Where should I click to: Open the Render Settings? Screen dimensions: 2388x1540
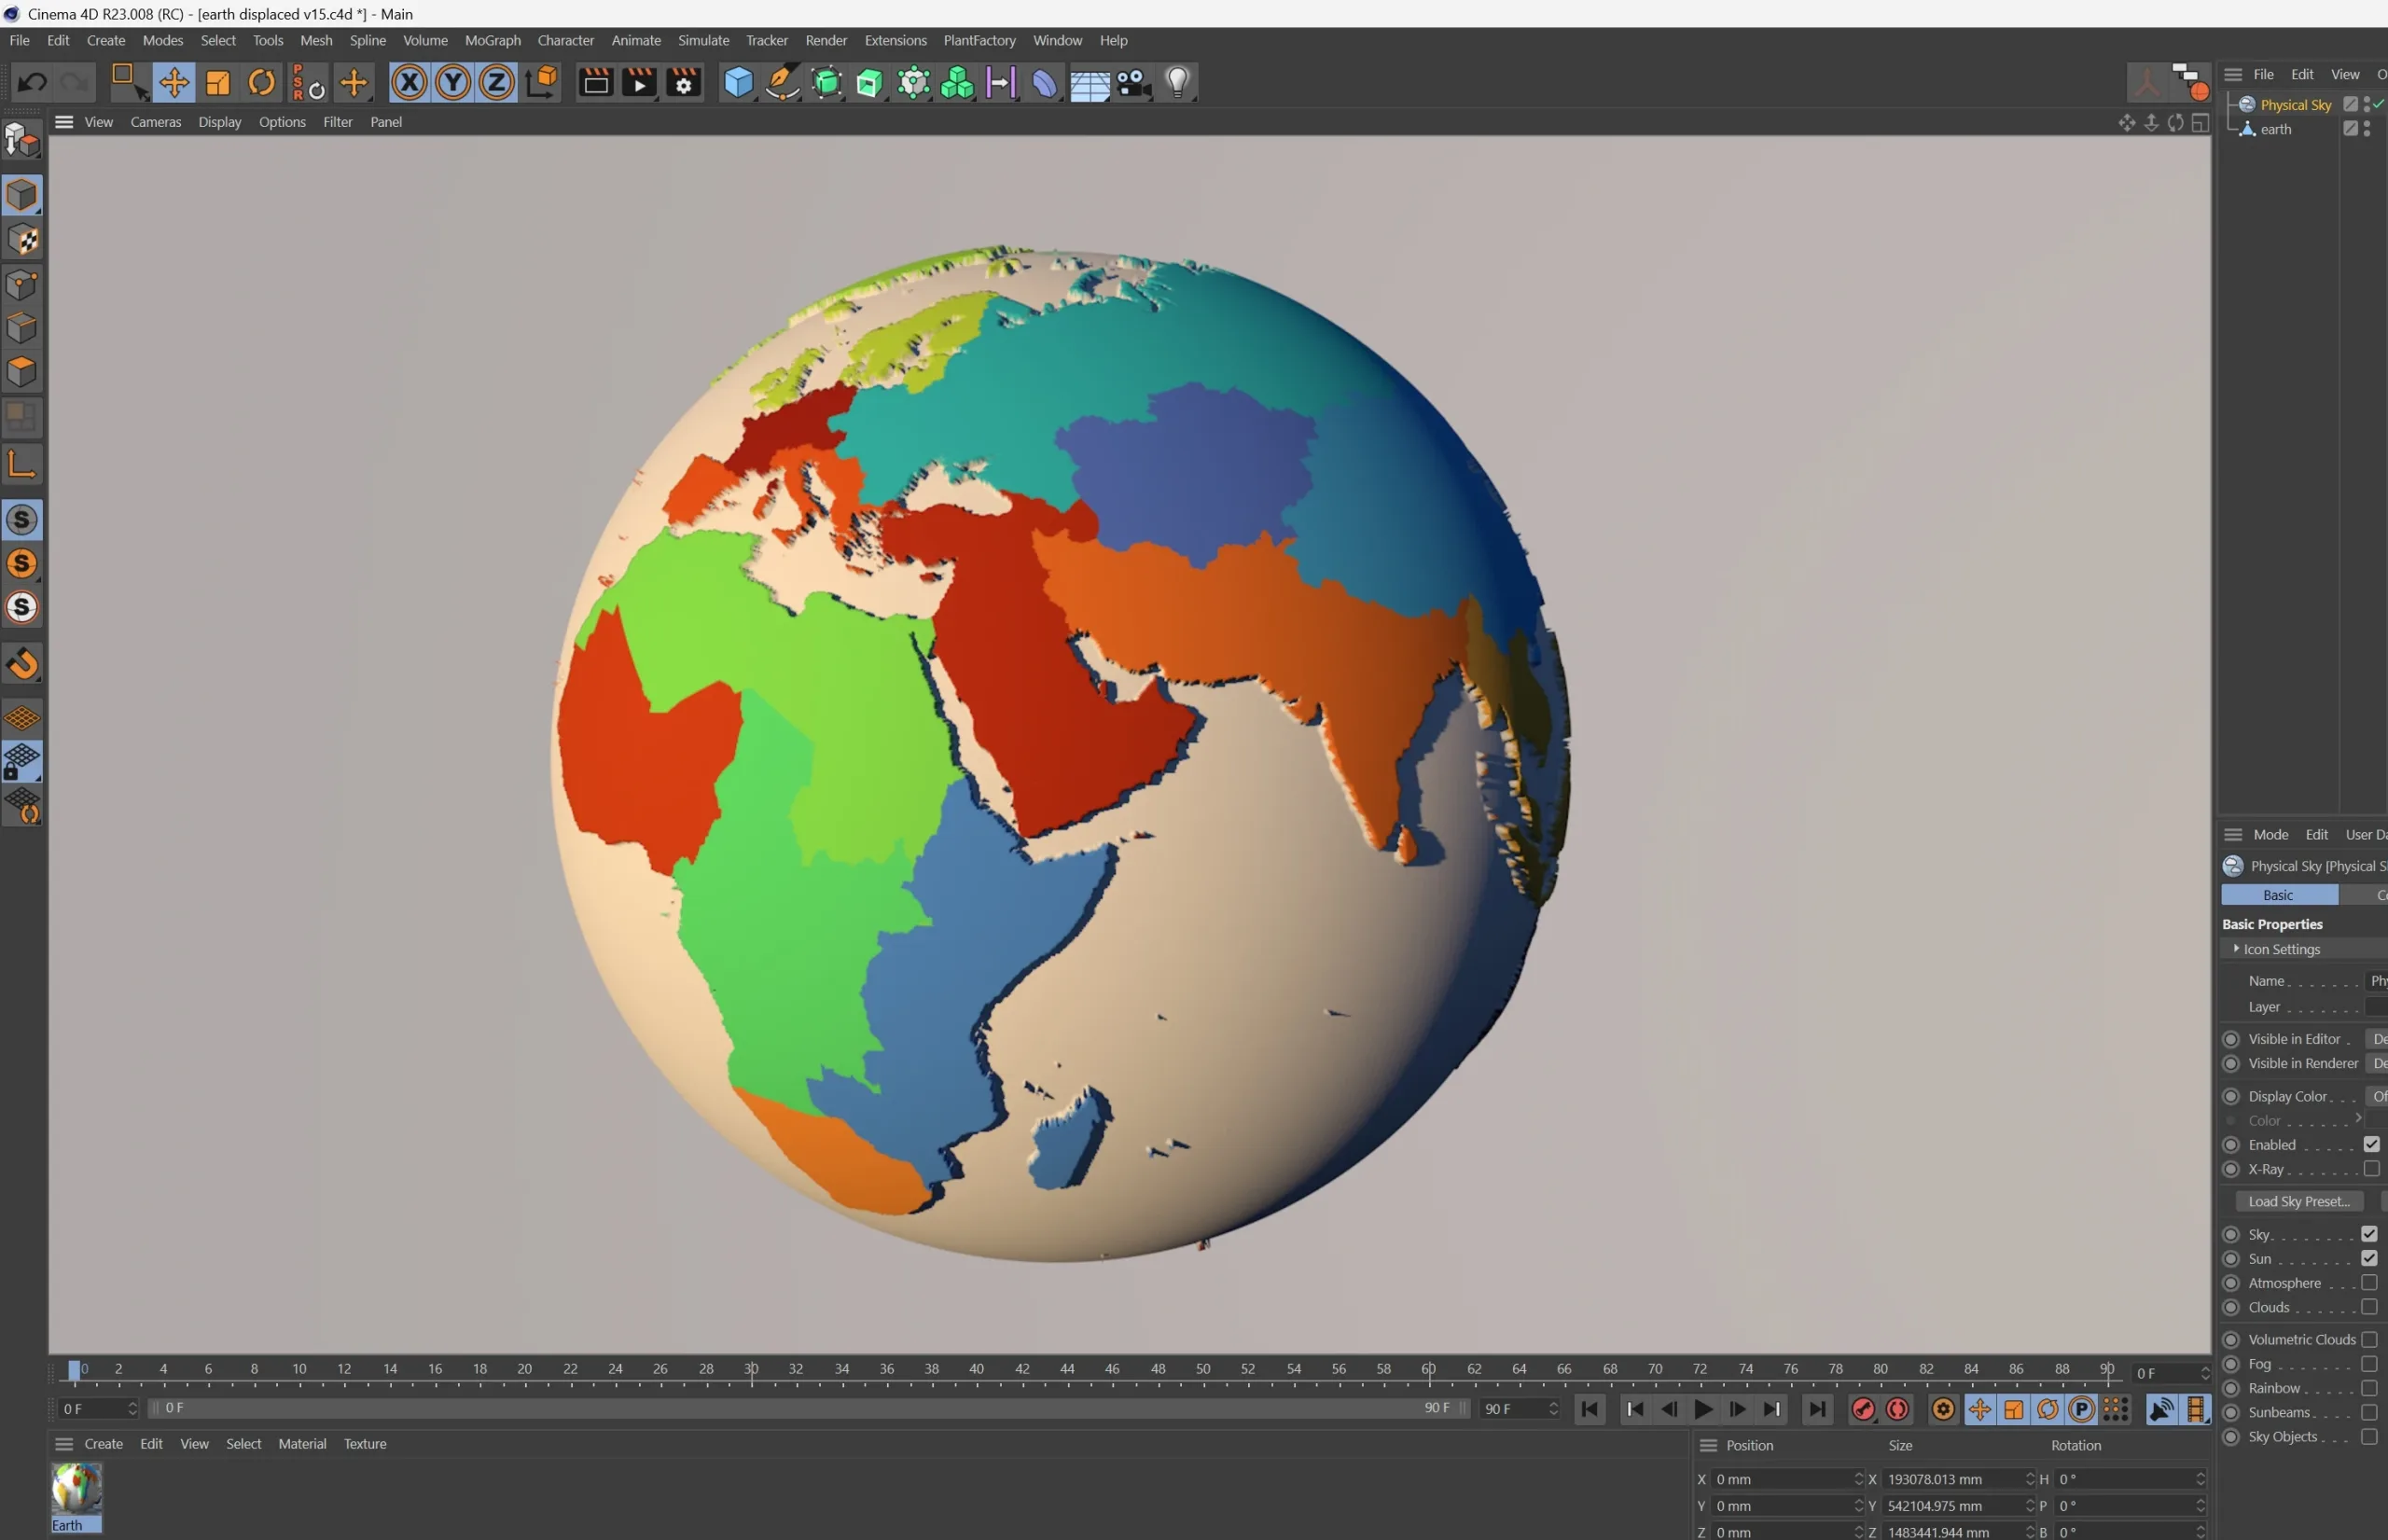pos(682,82)
